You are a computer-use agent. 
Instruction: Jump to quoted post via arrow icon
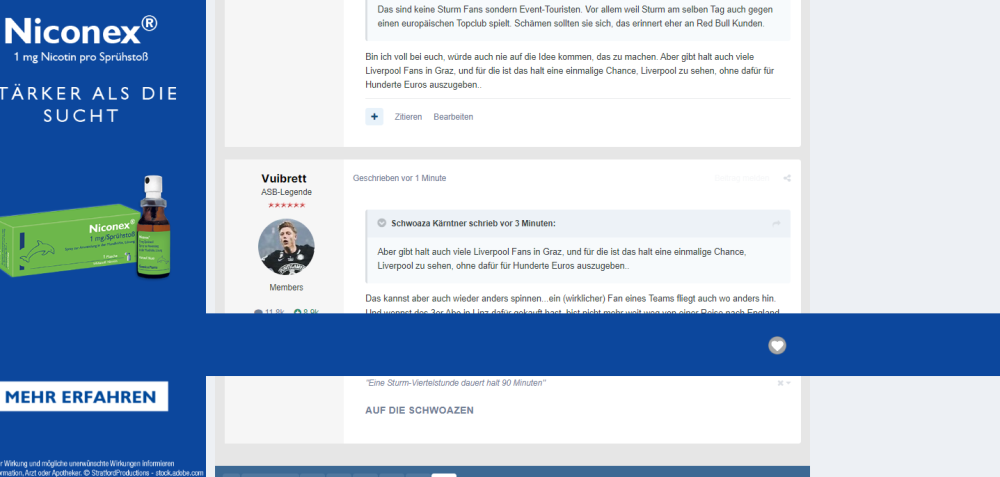click(x=776, y=223)
